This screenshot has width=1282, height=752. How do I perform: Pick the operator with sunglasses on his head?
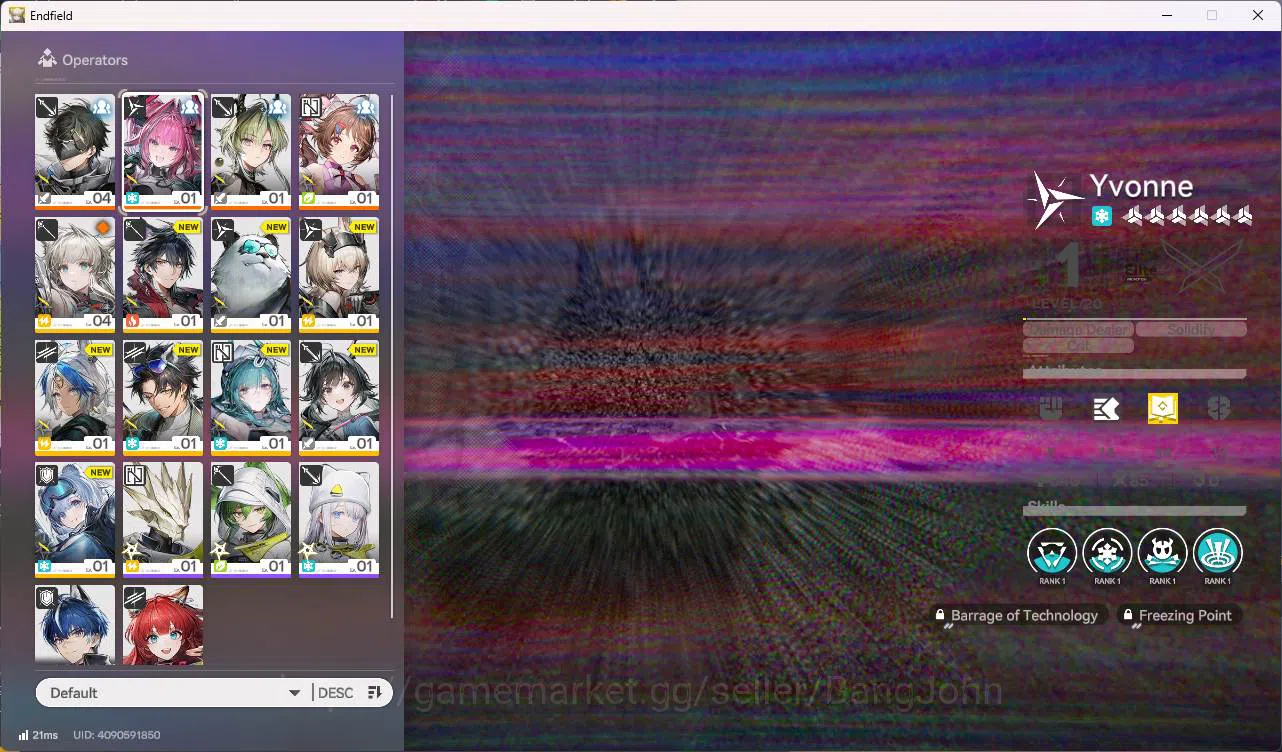click(x=163, y=398)
